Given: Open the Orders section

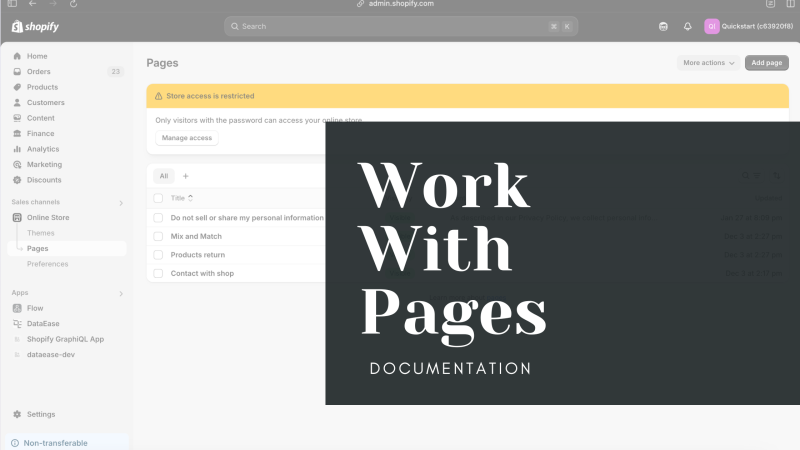Looking at the screenshot, I should click(38, 71).
